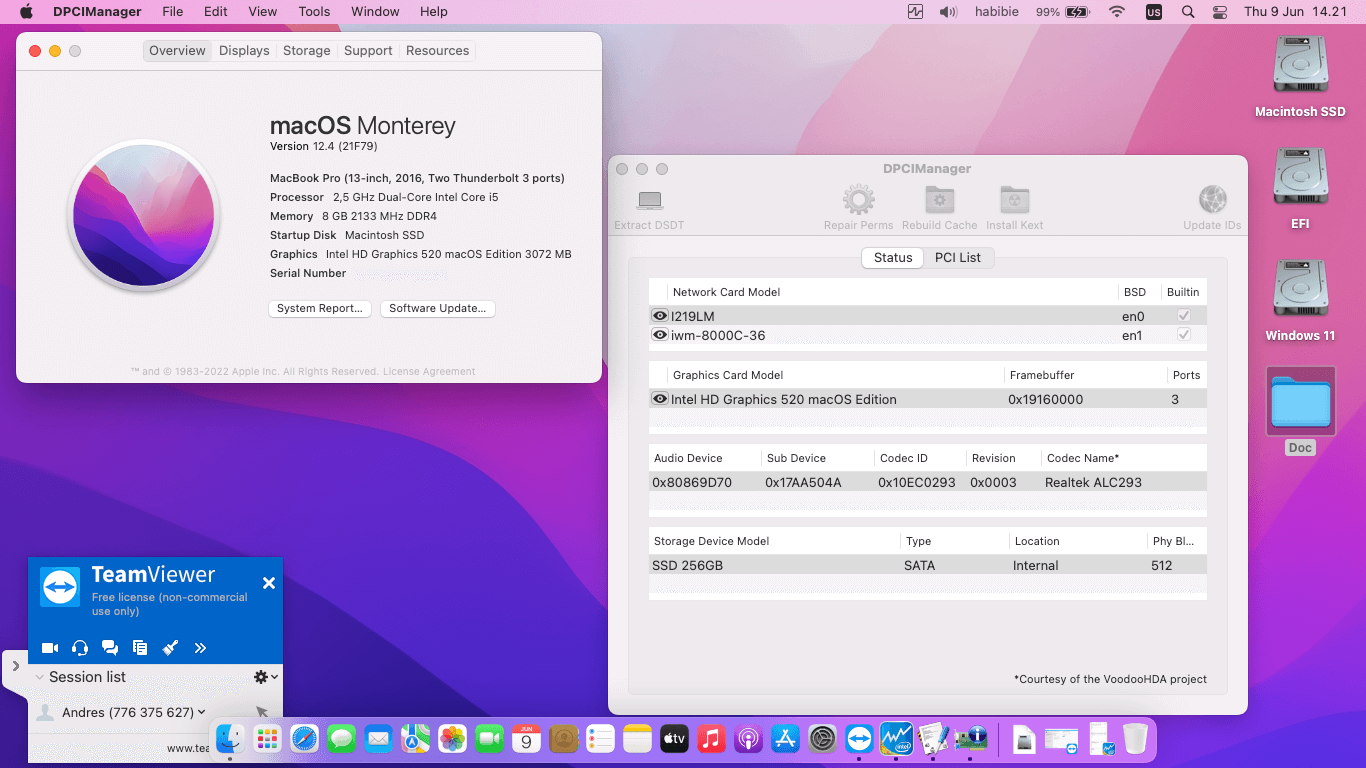Open the sound volume menu bar item
Screen dimensions: 1366x768
948,12
